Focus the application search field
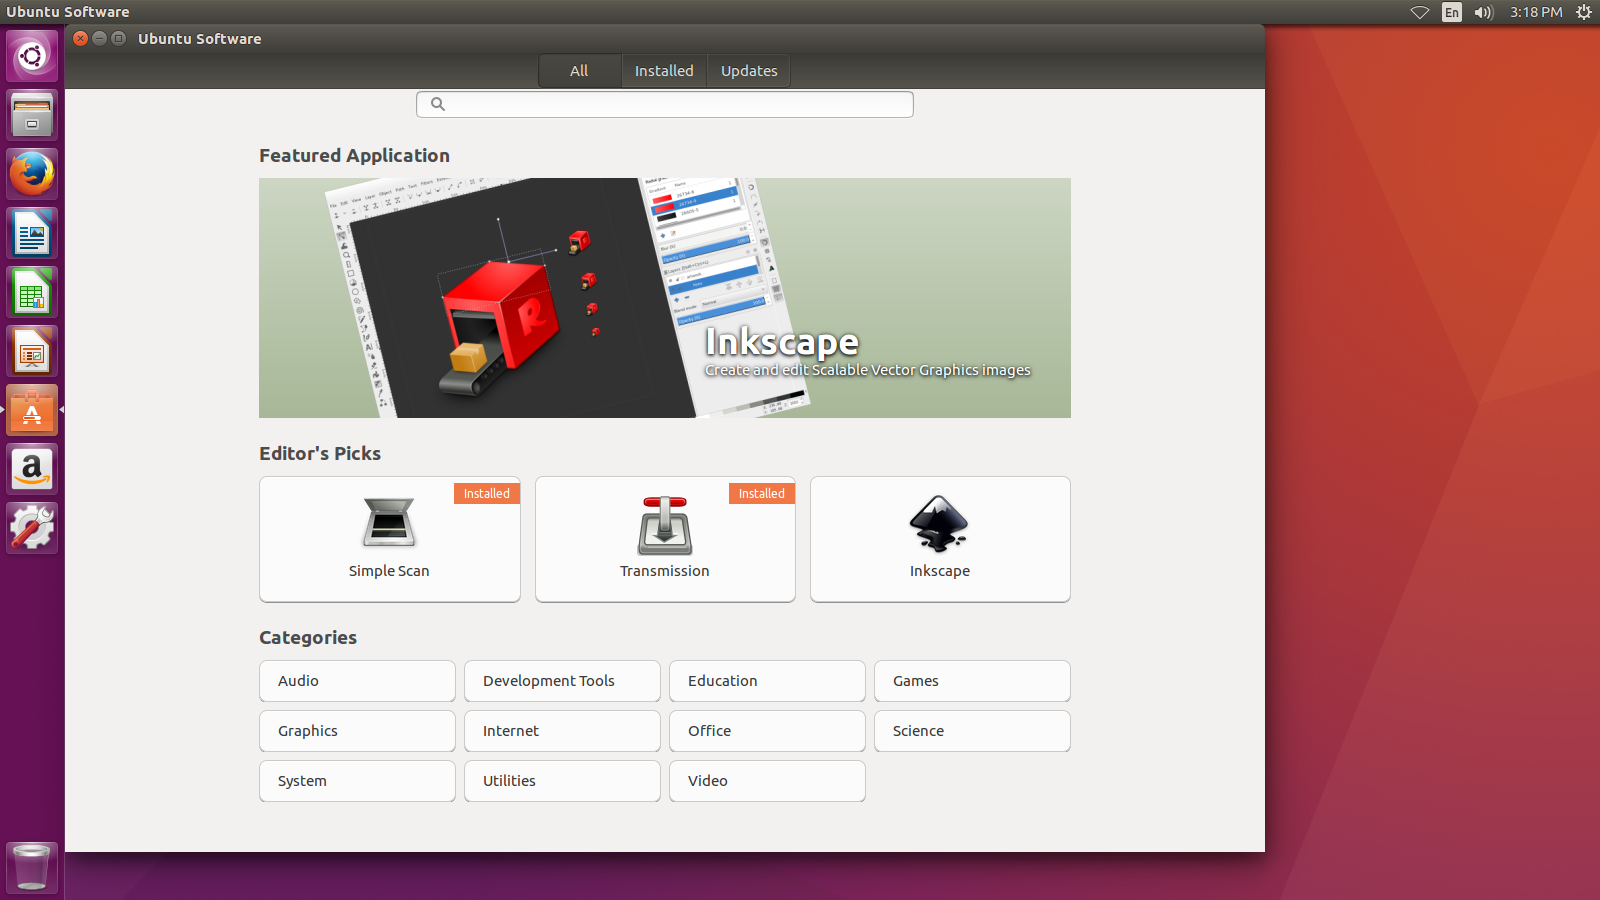 coord(665,104)
